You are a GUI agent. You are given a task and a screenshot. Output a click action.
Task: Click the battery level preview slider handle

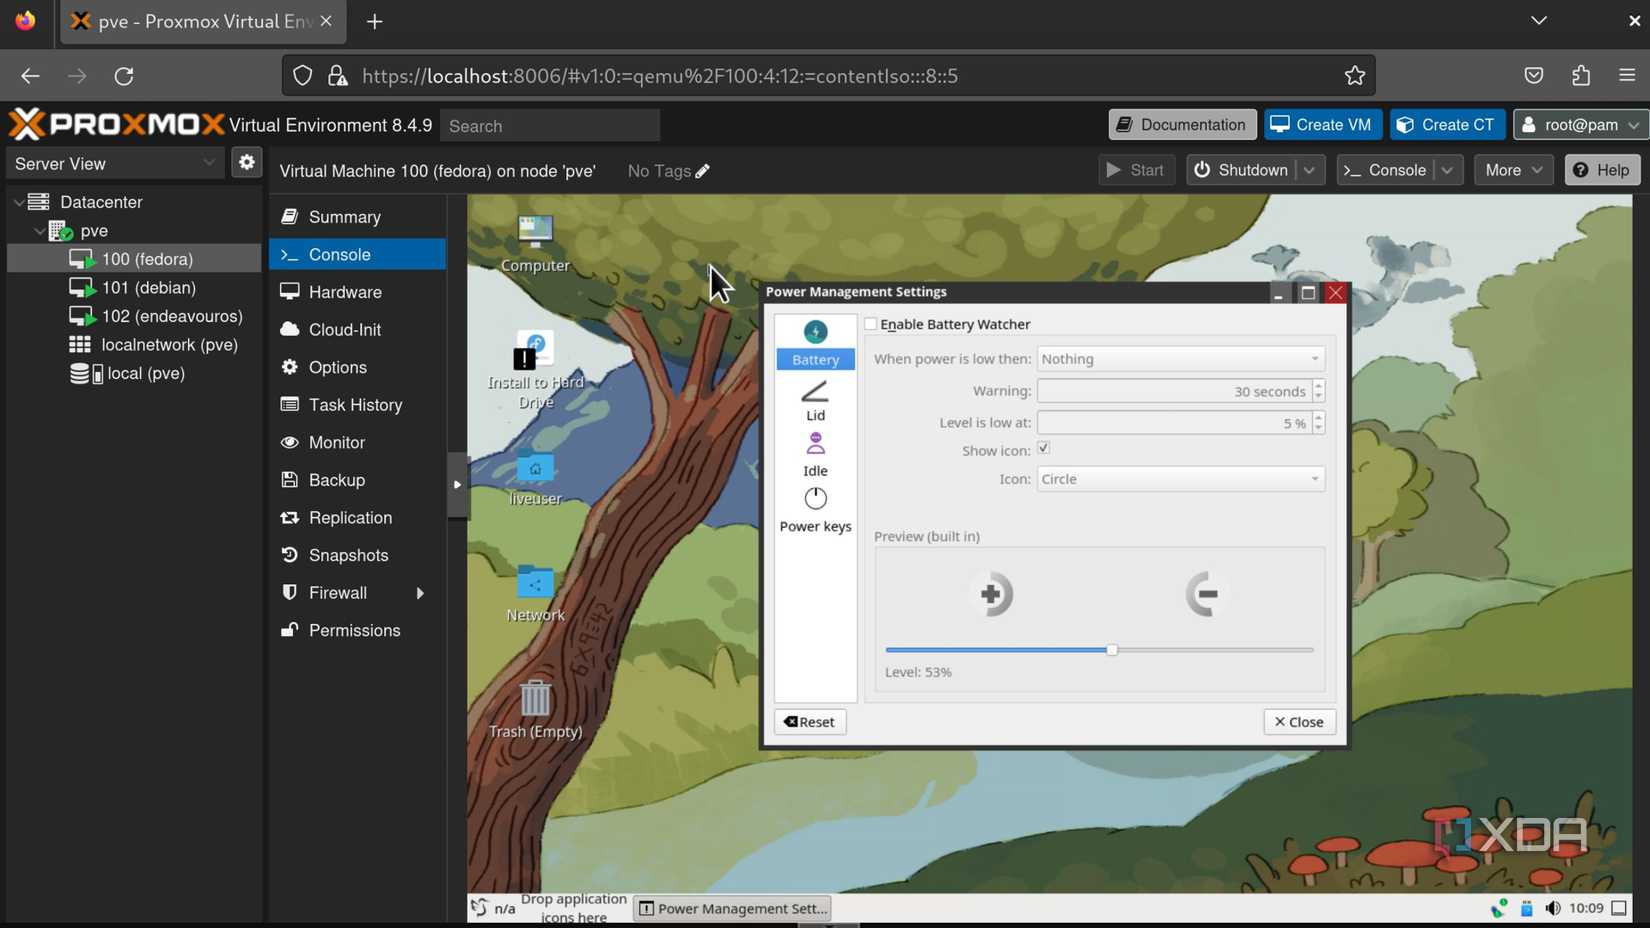pyautogui.click(x=1111, y=650)
